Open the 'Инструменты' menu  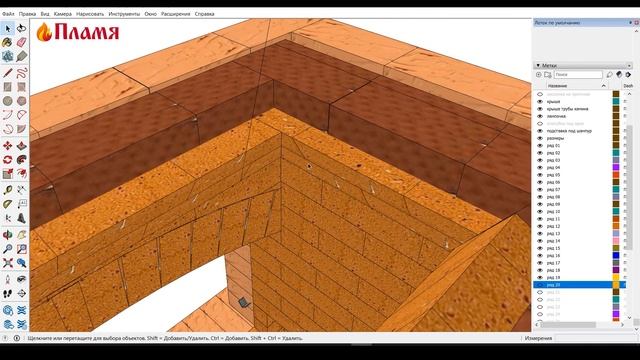124,14
